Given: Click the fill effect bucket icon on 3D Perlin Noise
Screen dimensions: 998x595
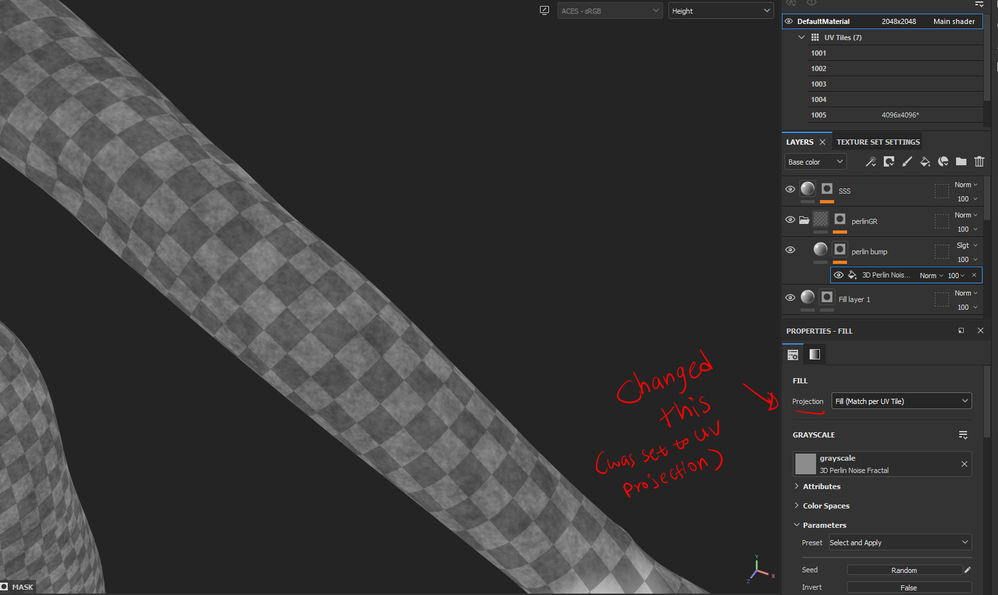Looking at the screenshot, I should [x=852, y=275].
